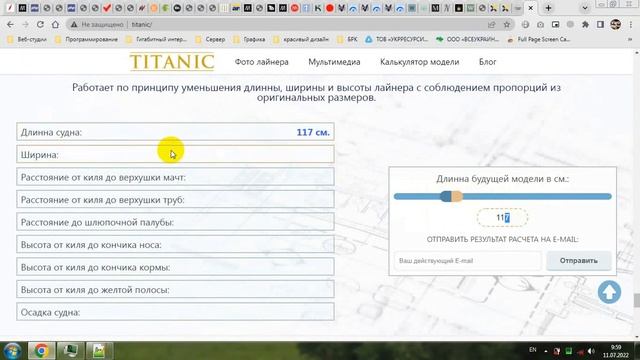Open the Графика bookmark folder
The width and height of the screenshot is (640, 360).
tap(249, 40)
